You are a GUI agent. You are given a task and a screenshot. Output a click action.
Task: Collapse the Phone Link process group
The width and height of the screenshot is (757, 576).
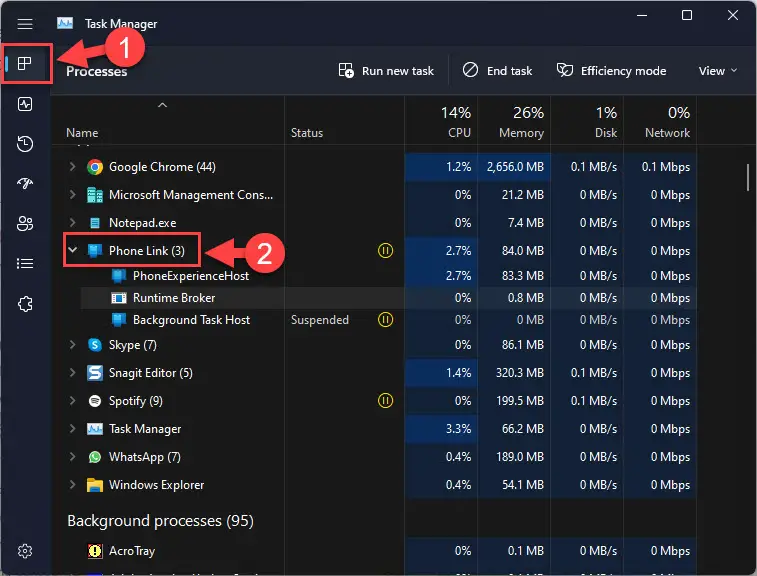click(72, 250)
